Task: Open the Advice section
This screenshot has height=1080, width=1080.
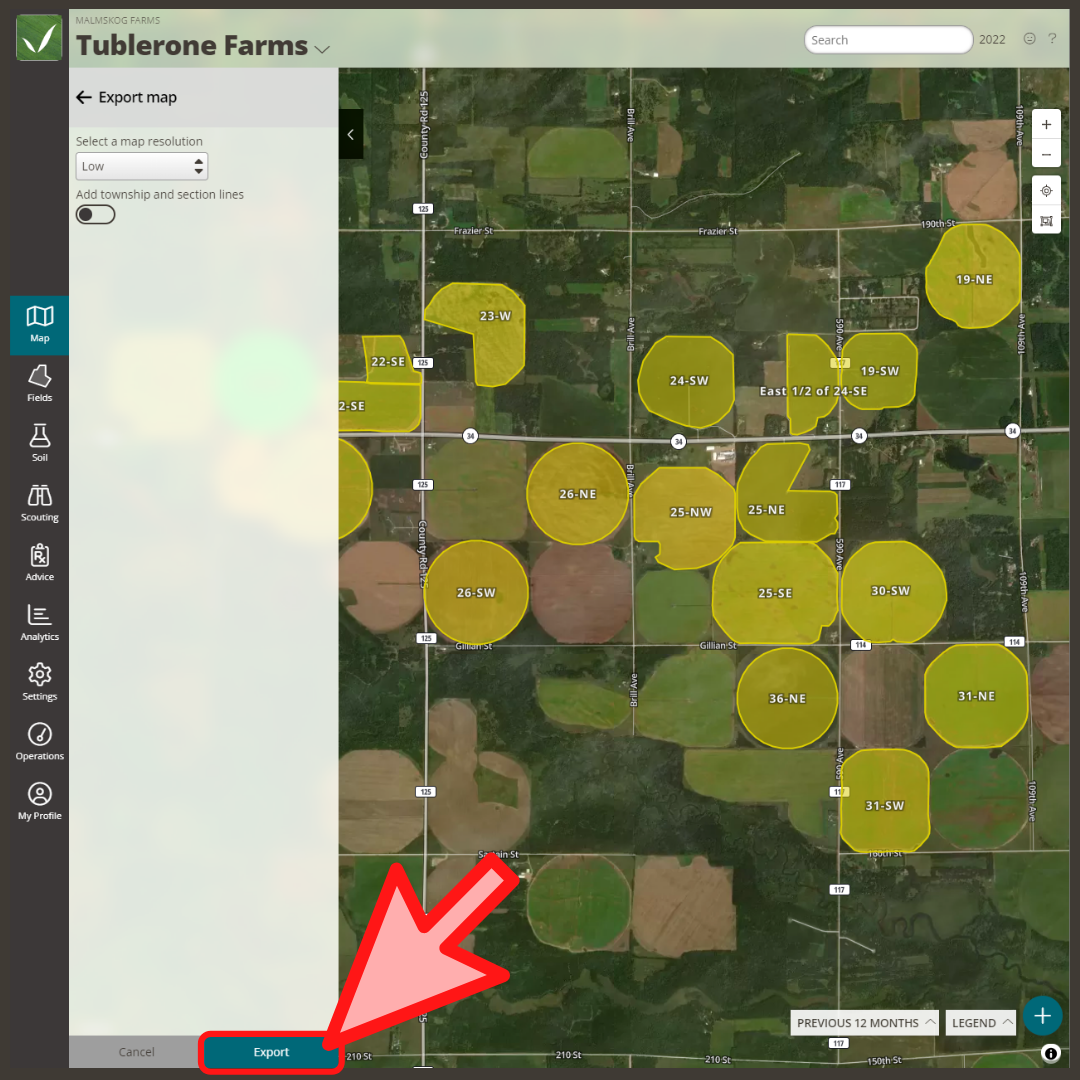Action: point(39,563)
